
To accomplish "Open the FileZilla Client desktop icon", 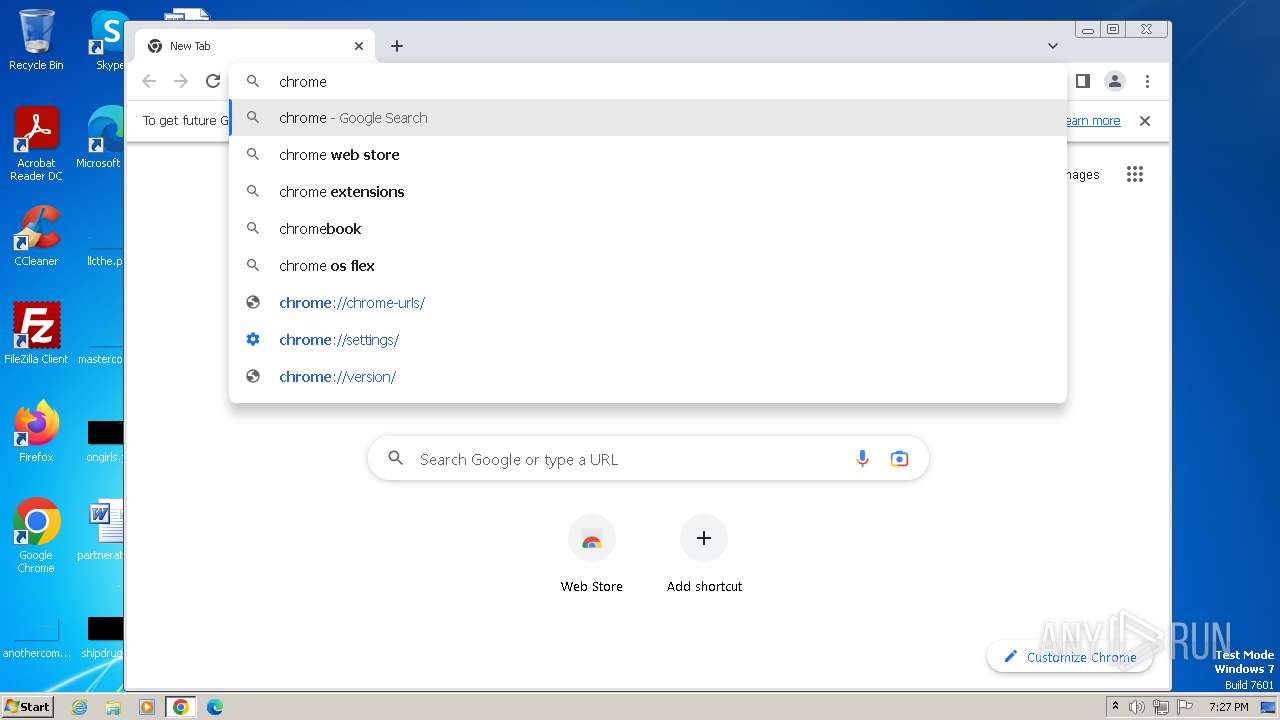I will [36, 334].
